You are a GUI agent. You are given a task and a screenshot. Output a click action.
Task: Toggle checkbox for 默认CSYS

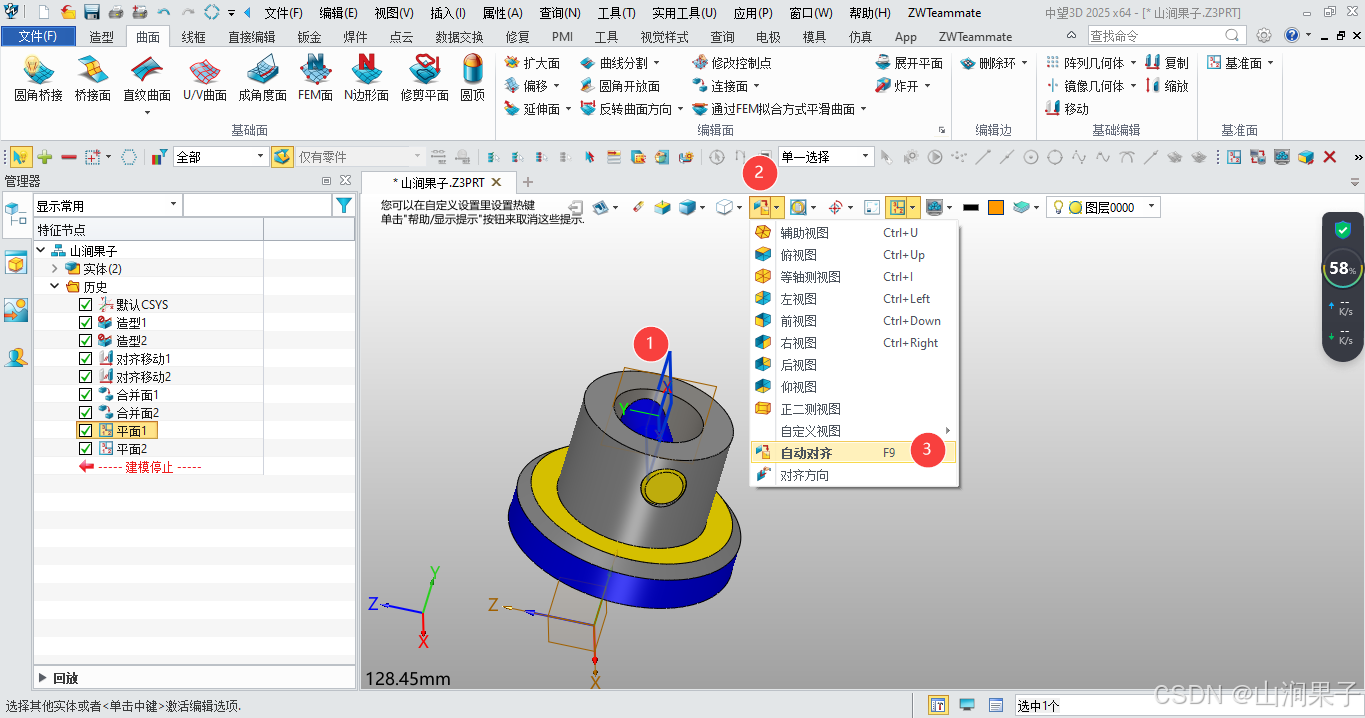click(x=85, y=304)
